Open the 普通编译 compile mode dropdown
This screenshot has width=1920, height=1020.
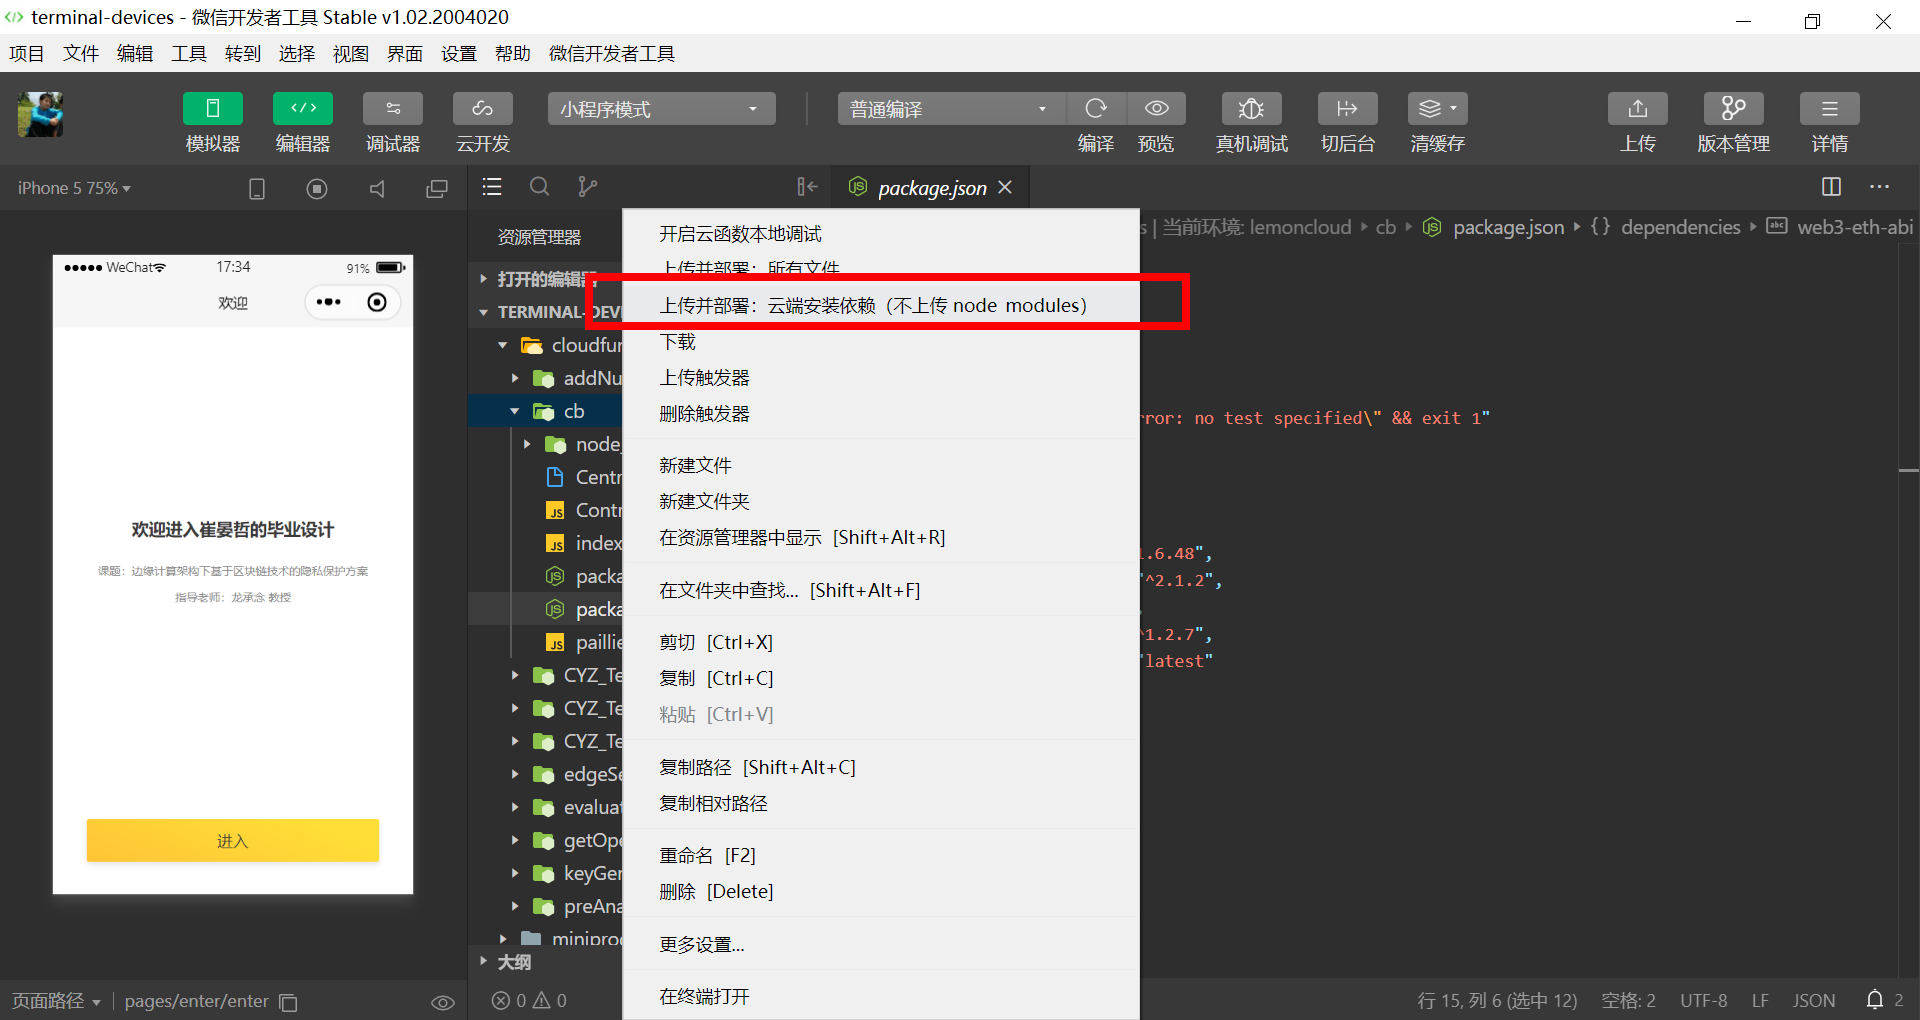951,109
